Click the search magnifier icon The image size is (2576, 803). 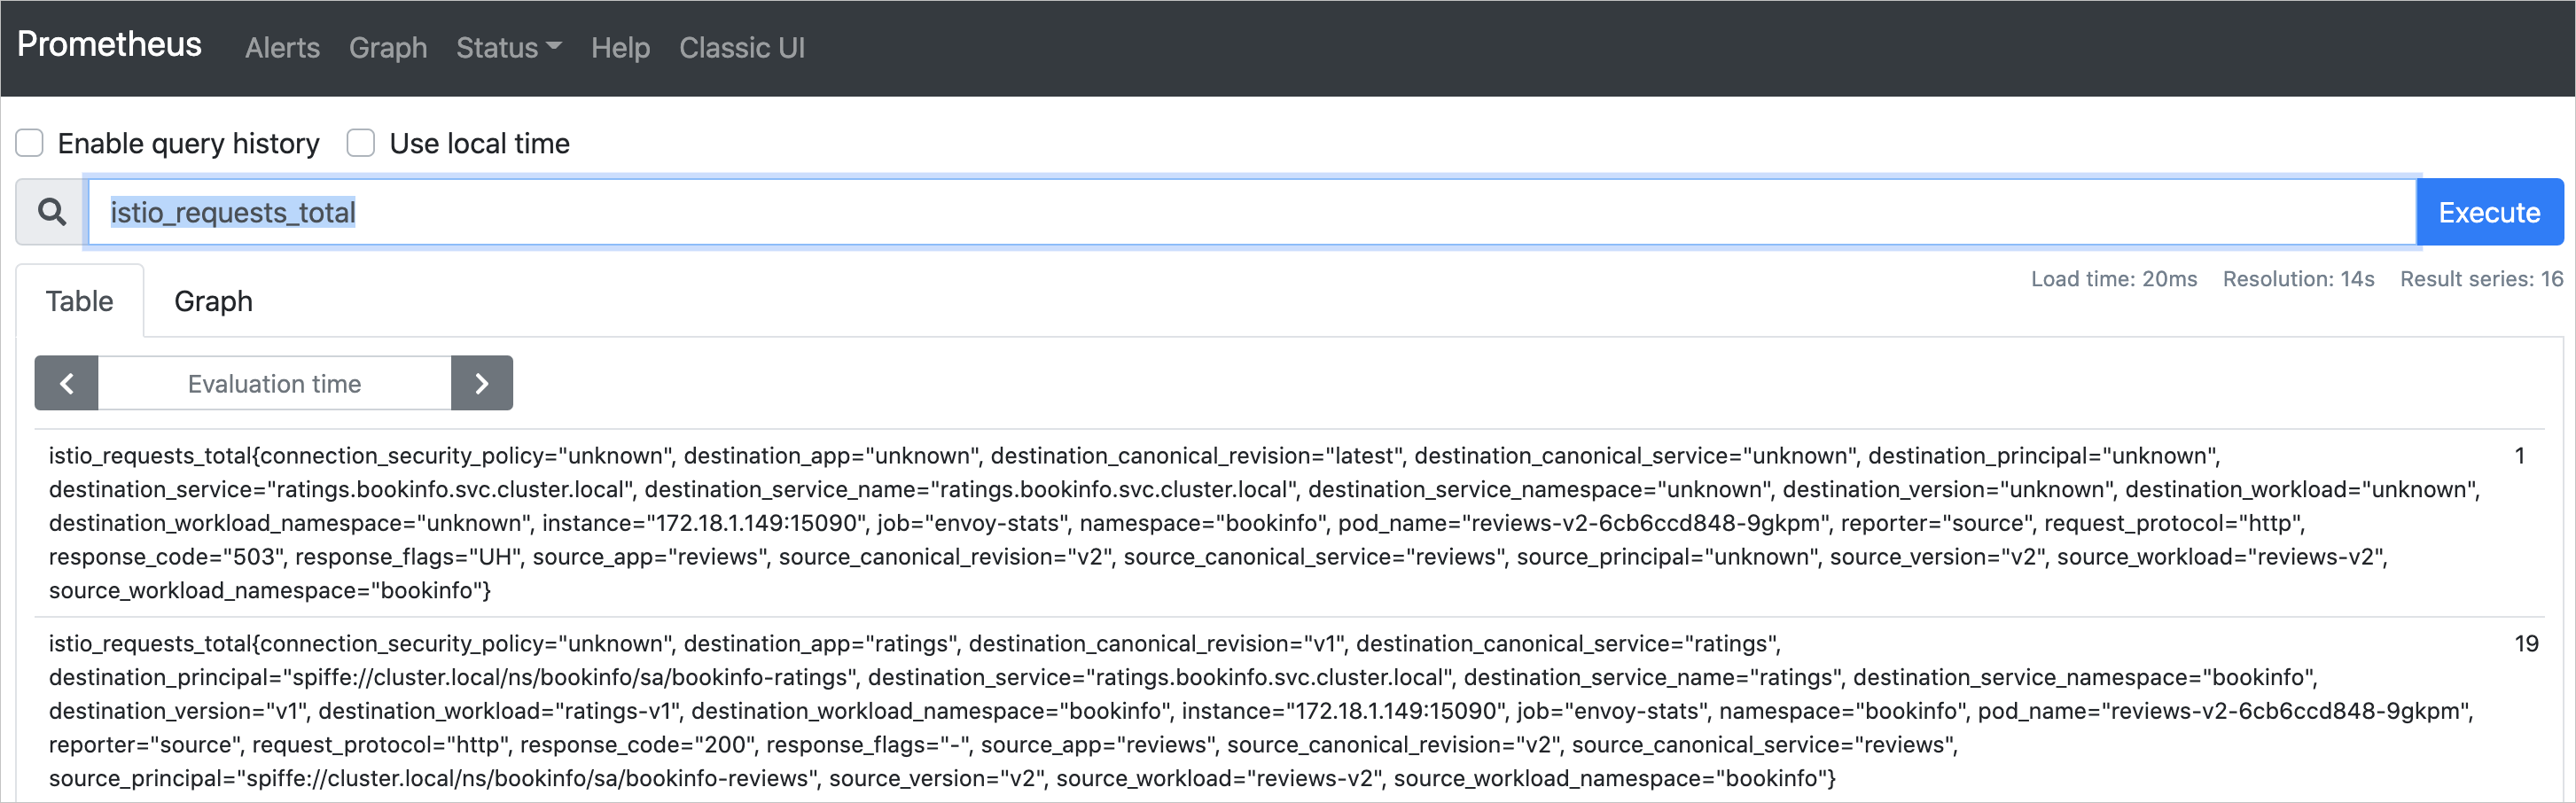[x=52, y=212]
